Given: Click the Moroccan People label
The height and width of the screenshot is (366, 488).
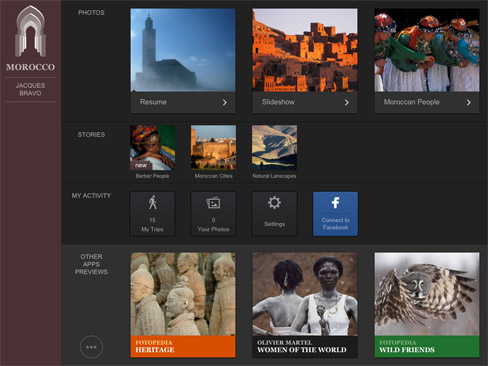Looking at the screenshot, I should (x=411, y=102).
